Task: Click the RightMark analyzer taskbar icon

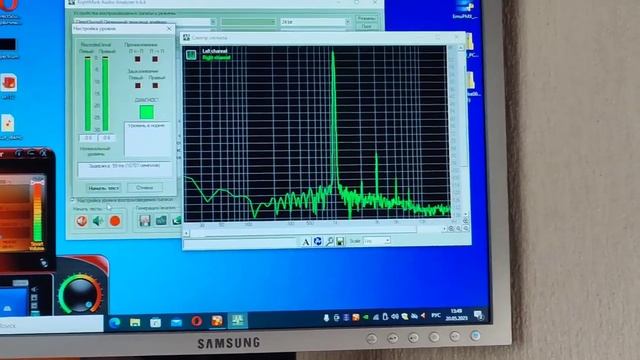Action: pos(238,320)
